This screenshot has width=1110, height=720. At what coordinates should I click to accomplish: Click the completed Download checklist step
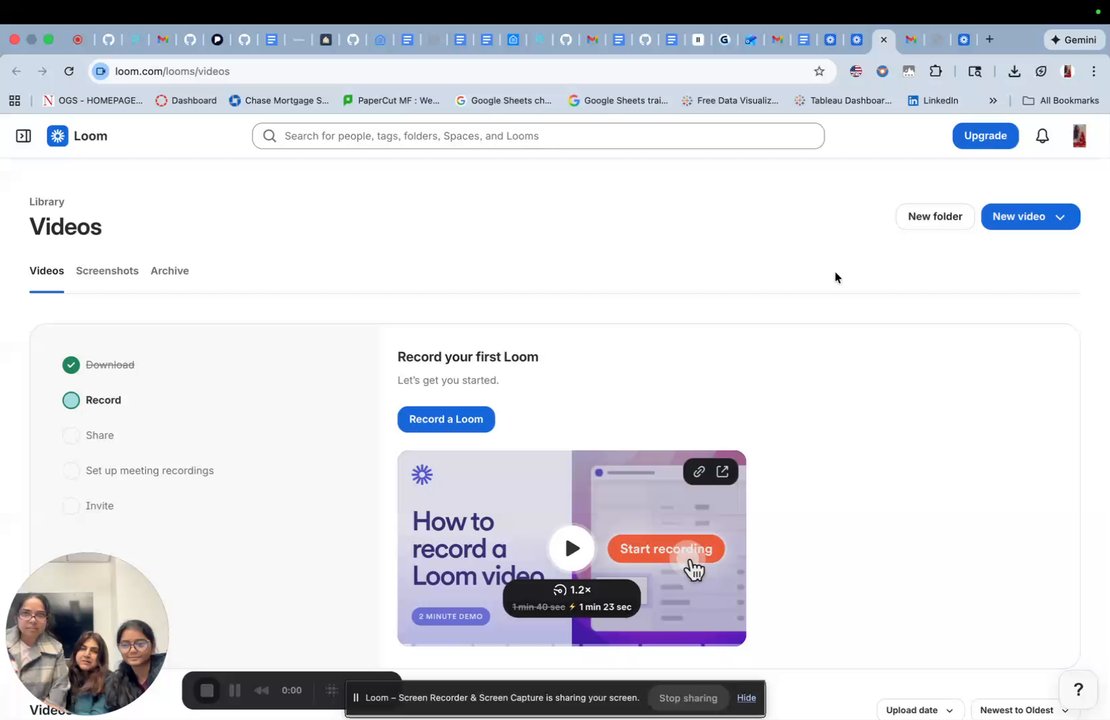pyautogui.click(x=98, y=365)
